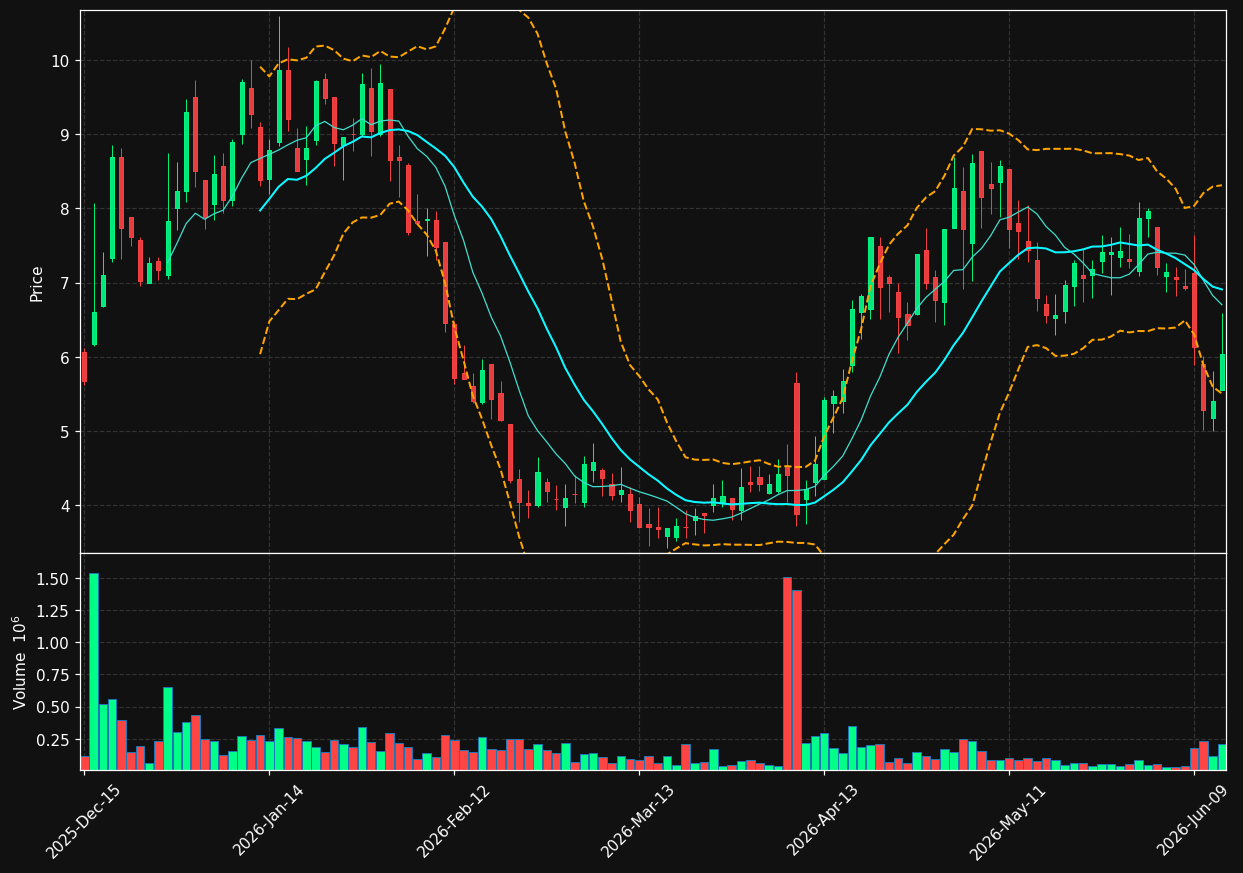
Task: Click the Volume axis title
Action: (21, 663)
